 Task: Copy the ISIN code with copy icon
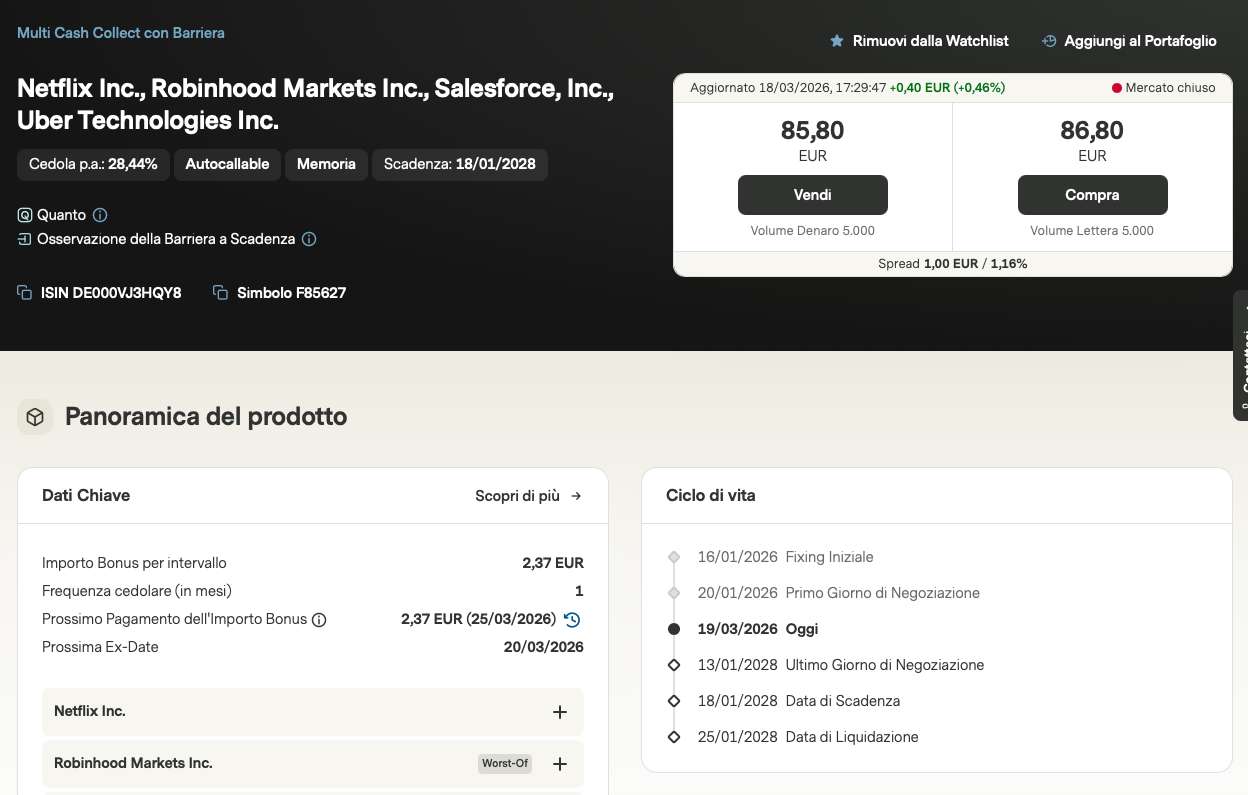(x=25, y=293)
